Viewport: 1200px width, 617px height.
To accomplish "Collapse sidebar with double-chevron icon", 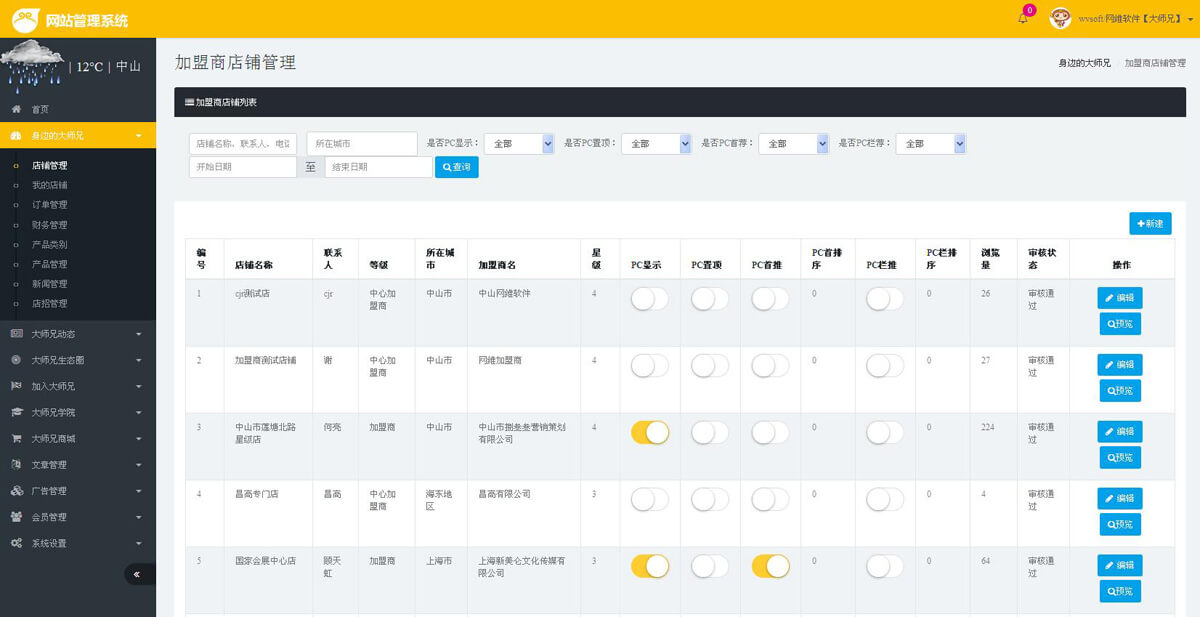I will click(x=140, y=574).
